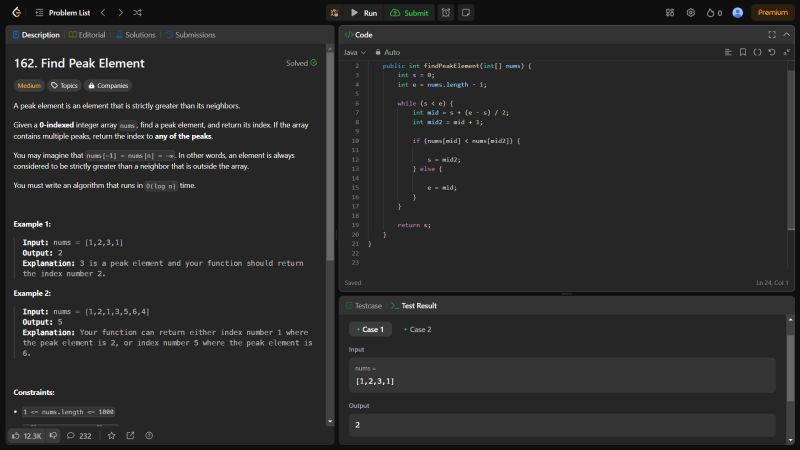Format code icon in editor toolbar
Viewport: 800px width, 450px height.
click(x=728, y=52)
